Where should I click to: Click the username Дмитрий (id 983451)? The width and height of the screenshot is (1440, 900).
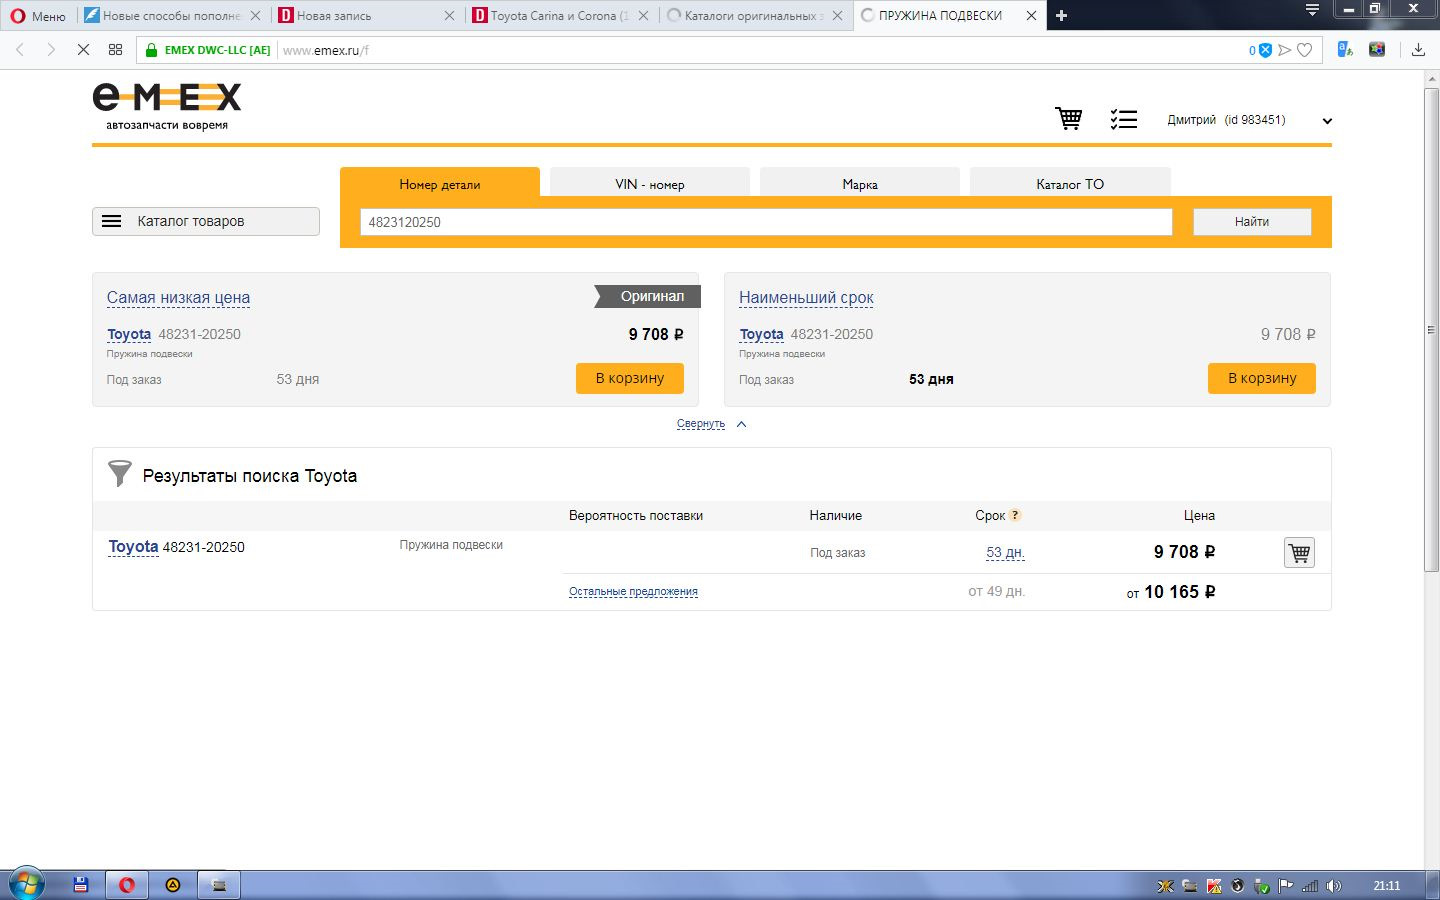(x=1226, y=120)
